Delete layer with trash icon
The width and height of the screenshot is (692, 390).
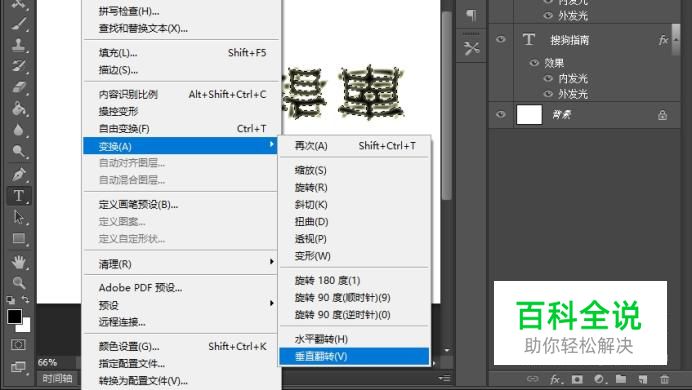pos(664,379)
